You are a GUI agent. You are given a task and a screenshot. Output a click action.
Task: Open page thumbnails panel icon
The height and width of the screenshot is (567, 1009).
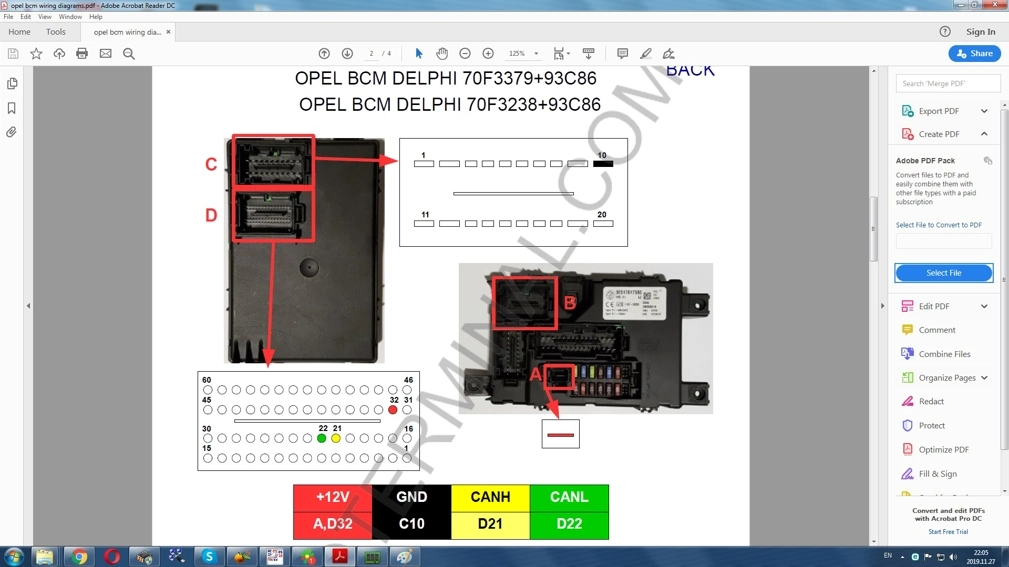tap(12, 84)
